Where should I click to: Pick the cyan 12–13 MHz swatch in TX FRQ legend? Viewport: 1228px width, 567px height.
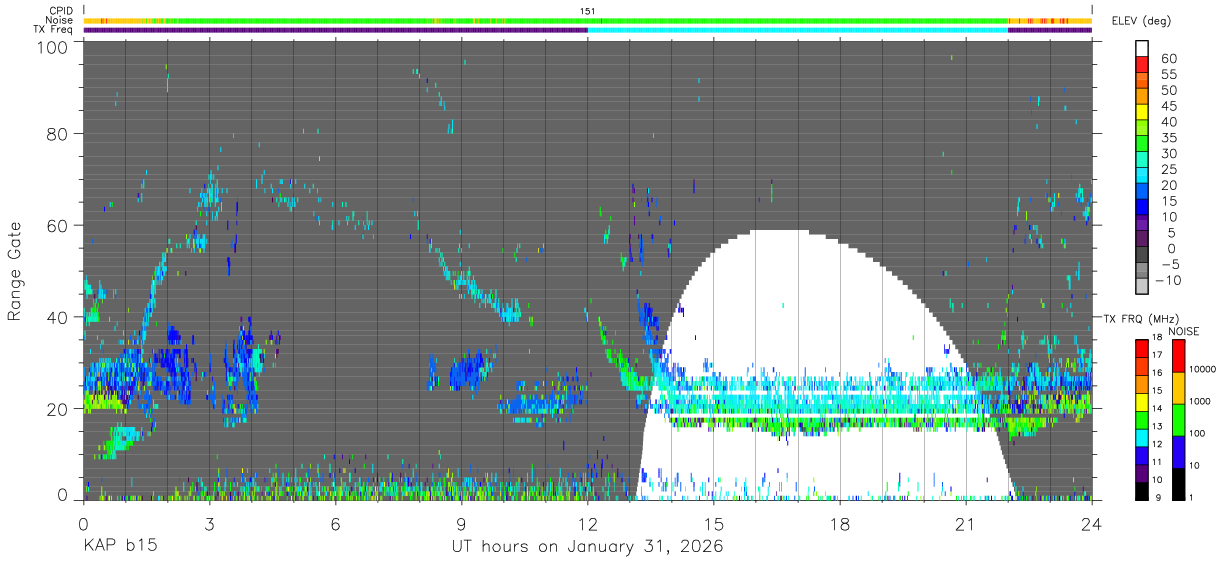[x=1143, y=437]
